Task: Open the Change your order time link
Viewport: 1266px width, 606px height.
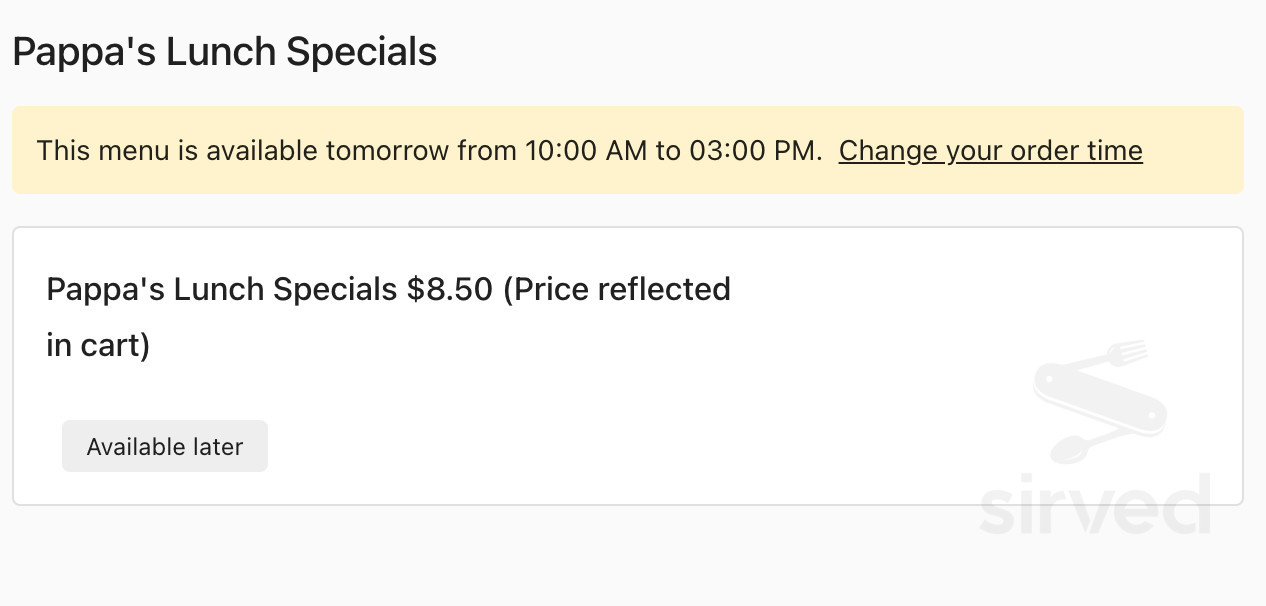Action: coord(990,151)
